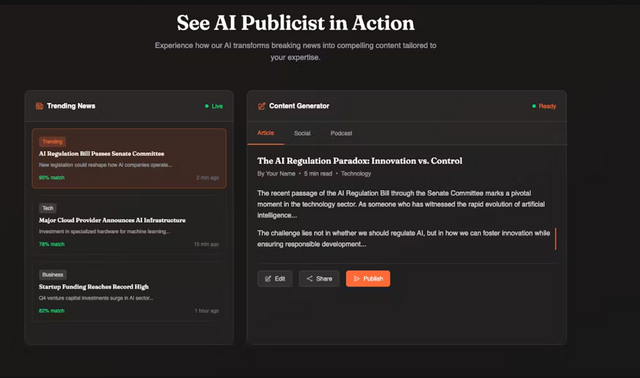Click the orange scrollbar in article preview
This screenshot has height=378, width=640.
pos(556,238)
